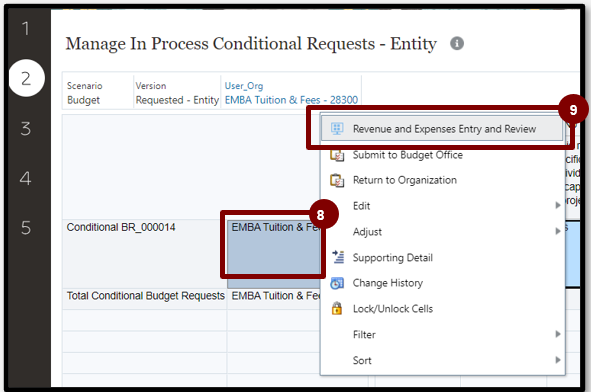Click the Change History clock icon

[337, 283]
